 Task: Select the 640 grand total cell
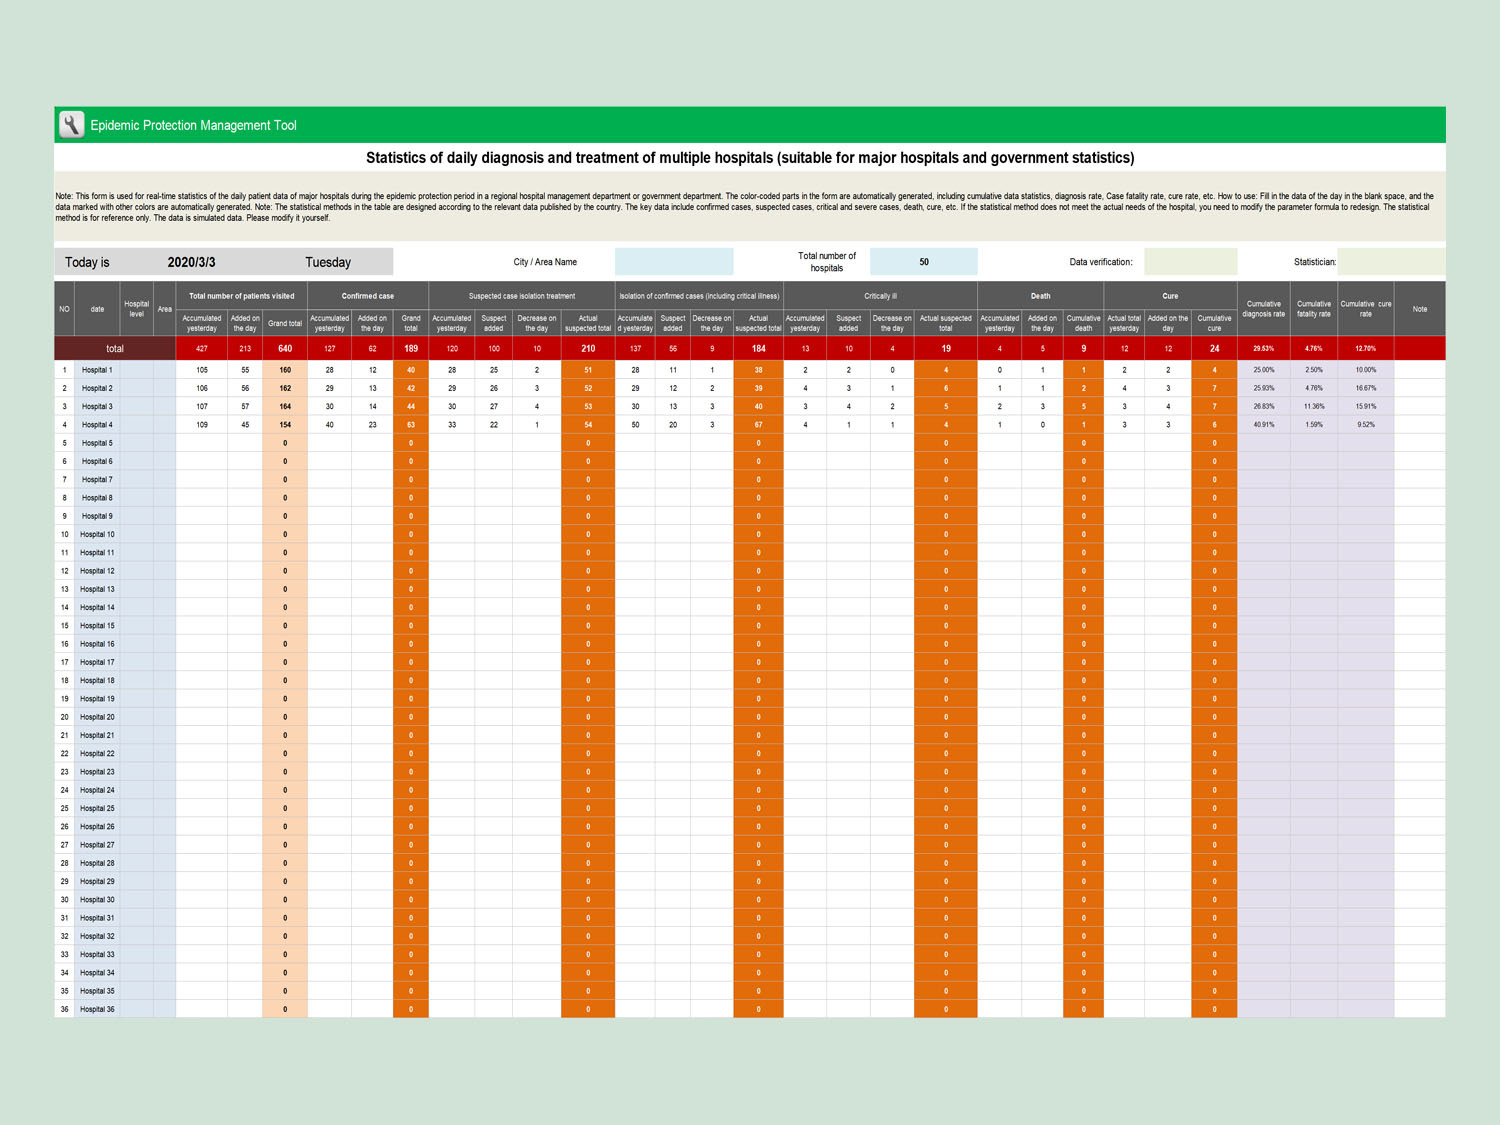point(285,349)
